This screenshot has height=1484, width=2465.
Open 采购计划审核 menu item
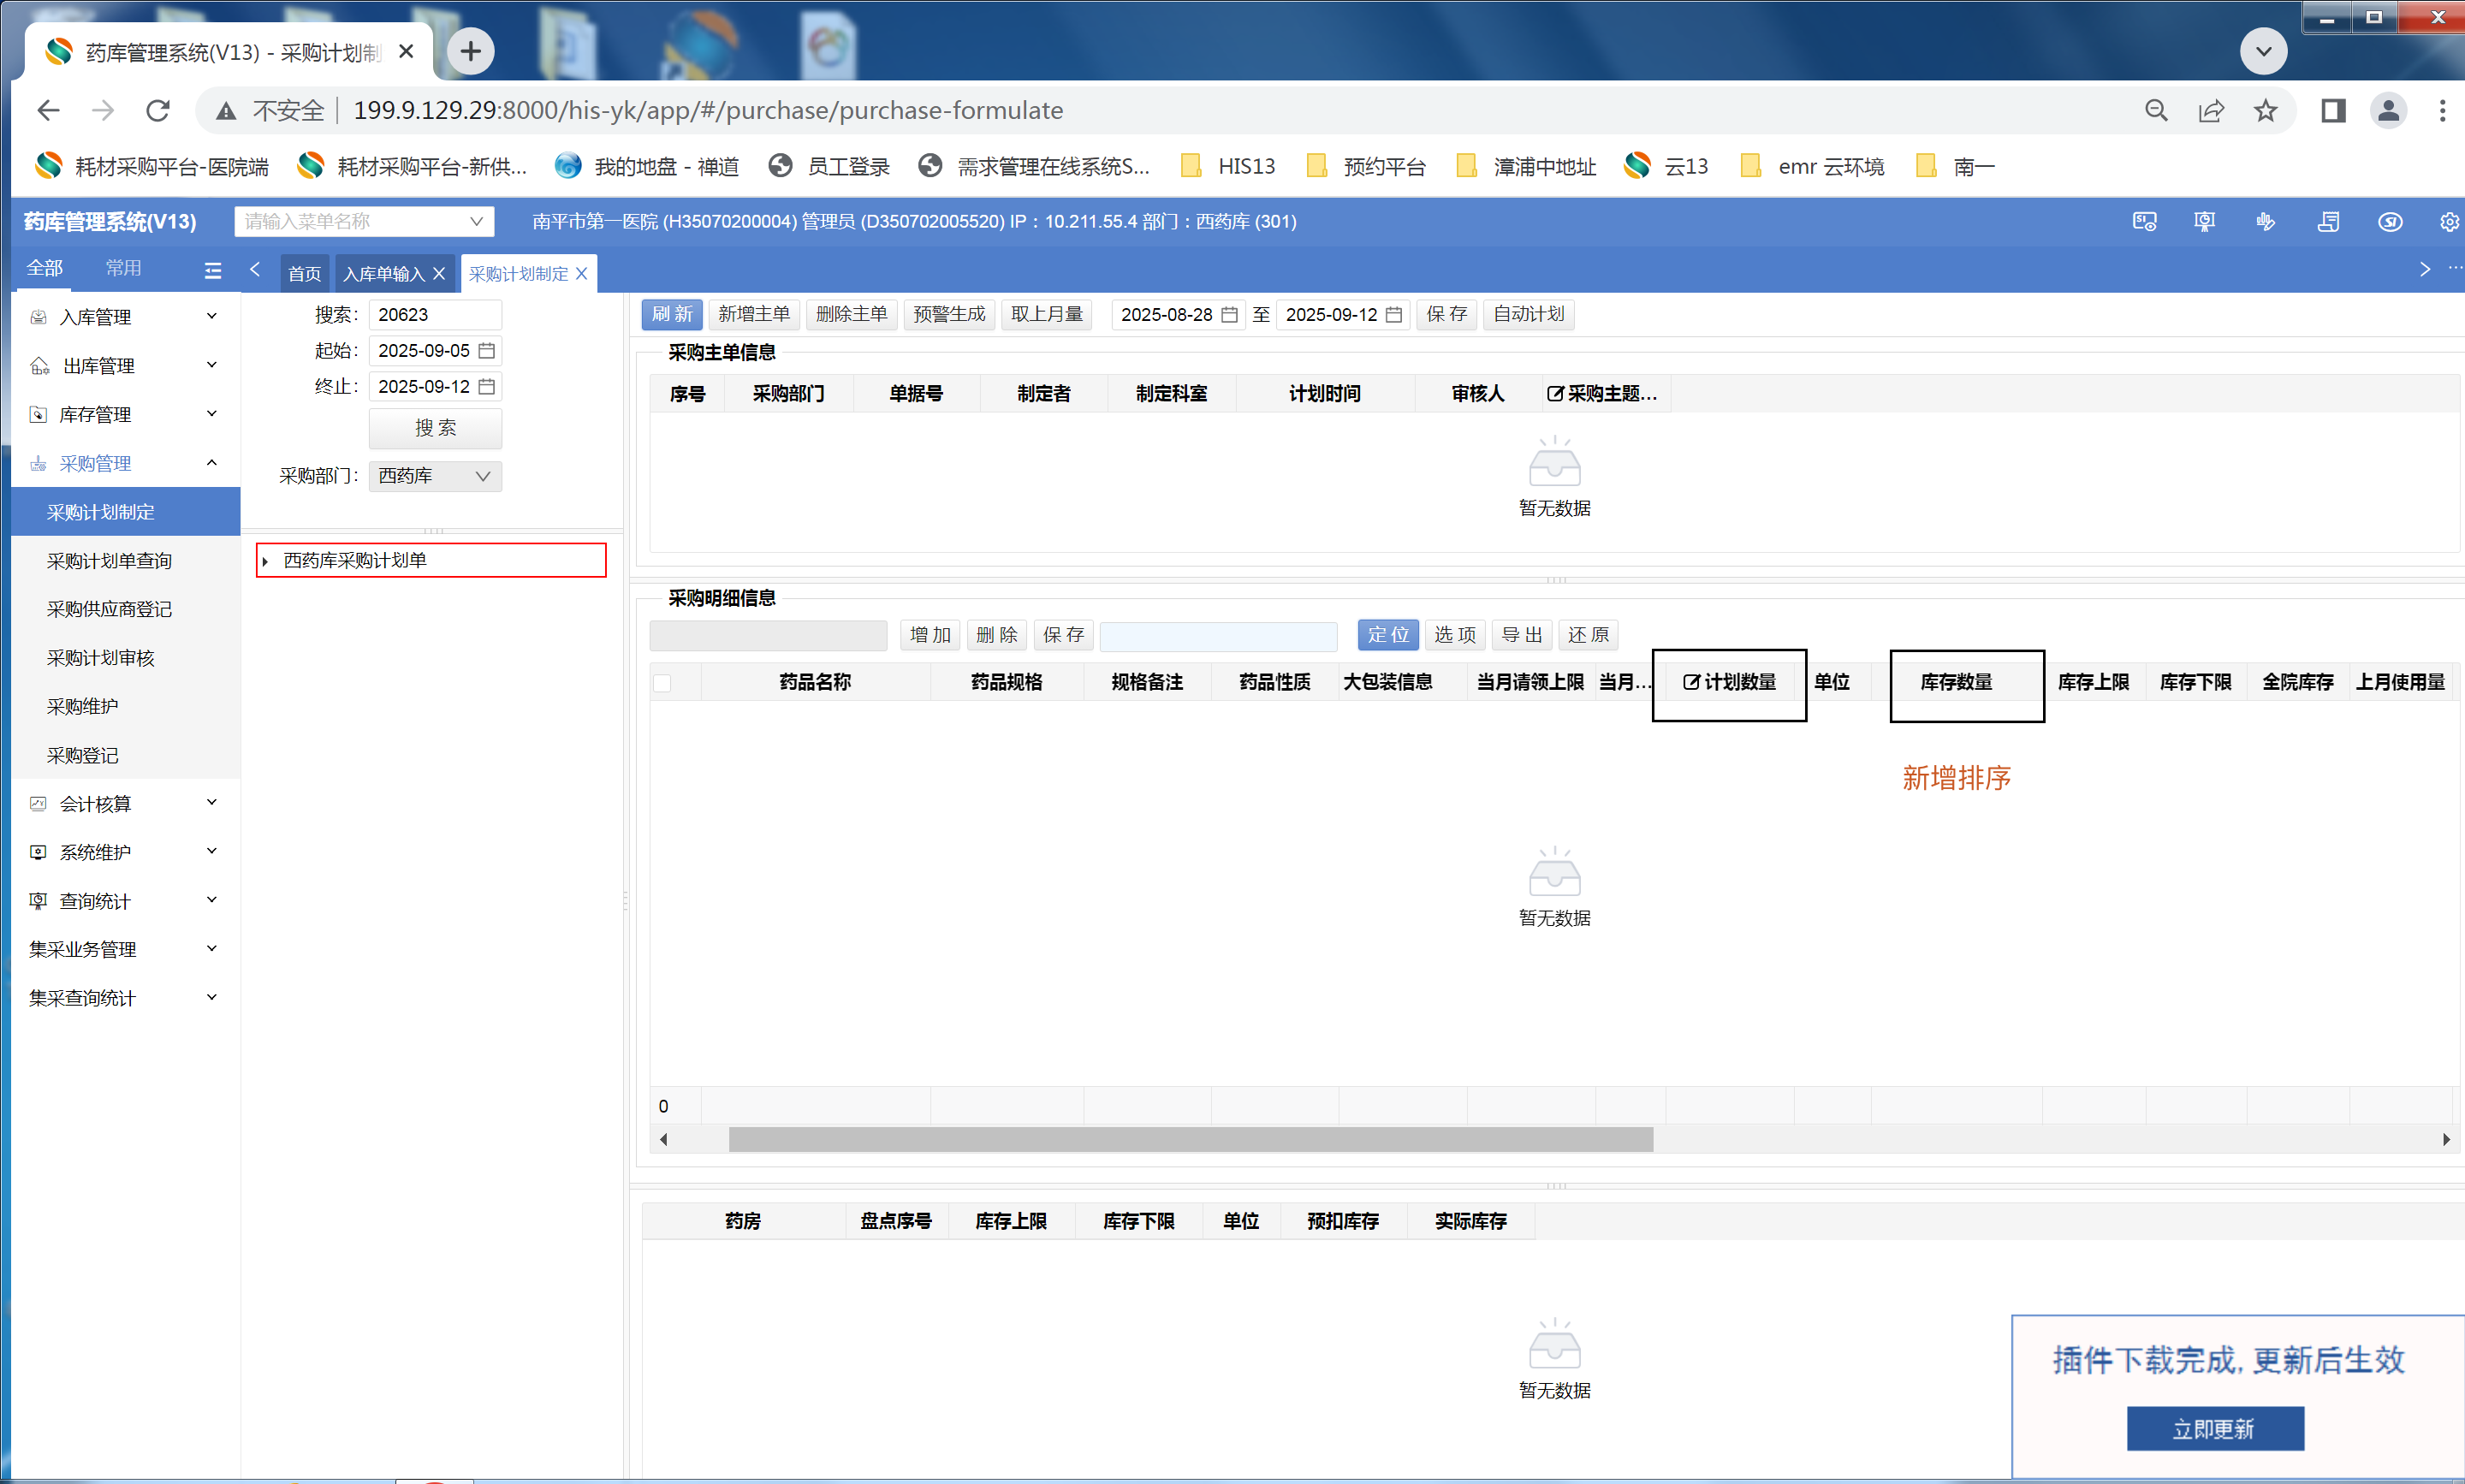coord(101,658)
